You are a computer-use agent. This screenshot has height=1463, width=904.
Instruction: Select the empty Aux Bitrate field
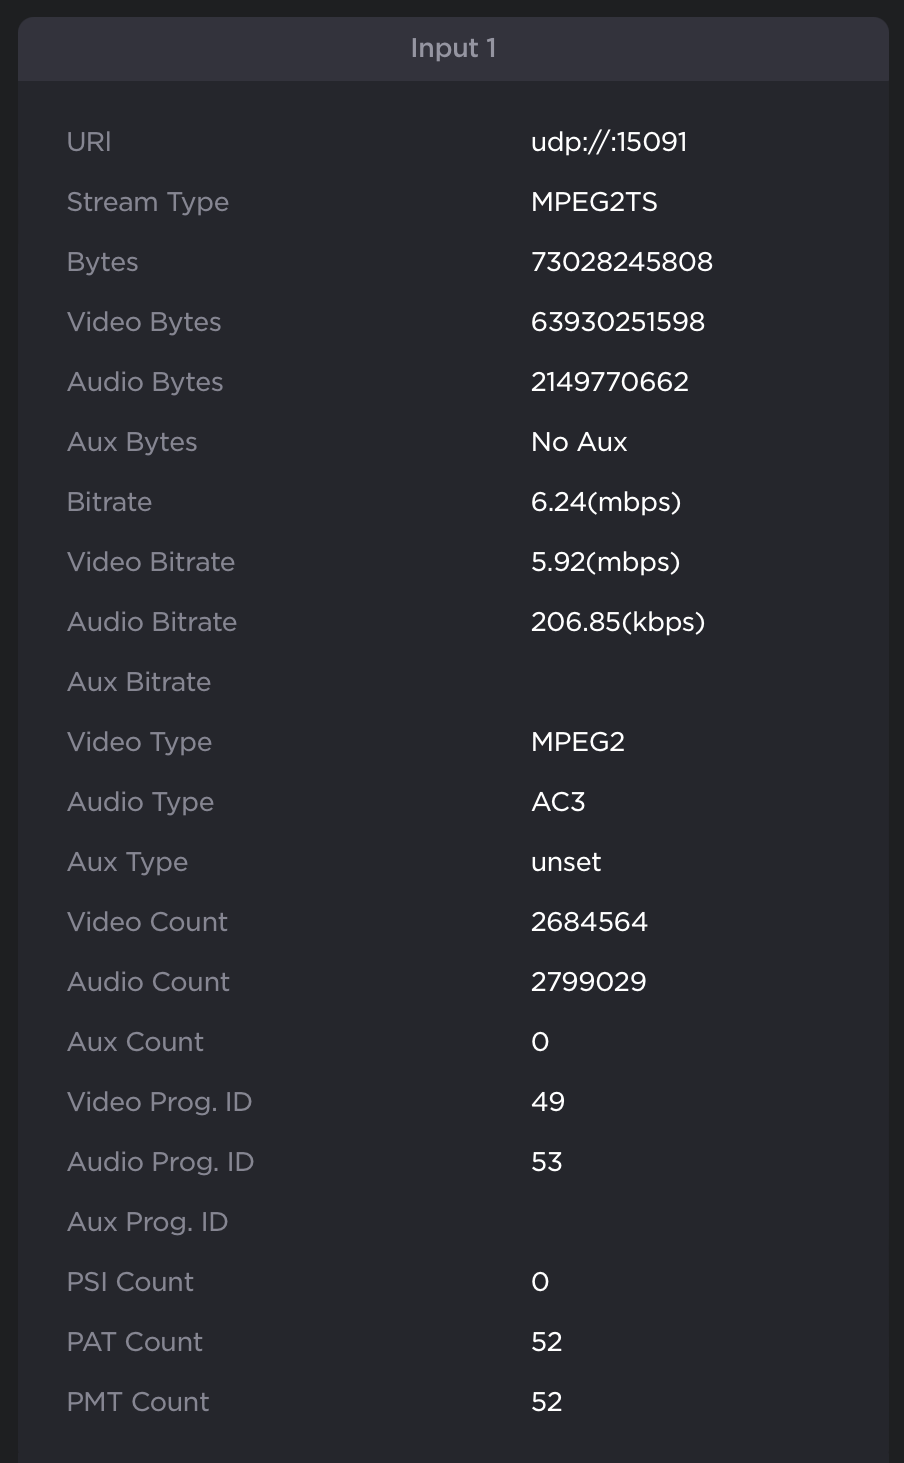point(600,681)
